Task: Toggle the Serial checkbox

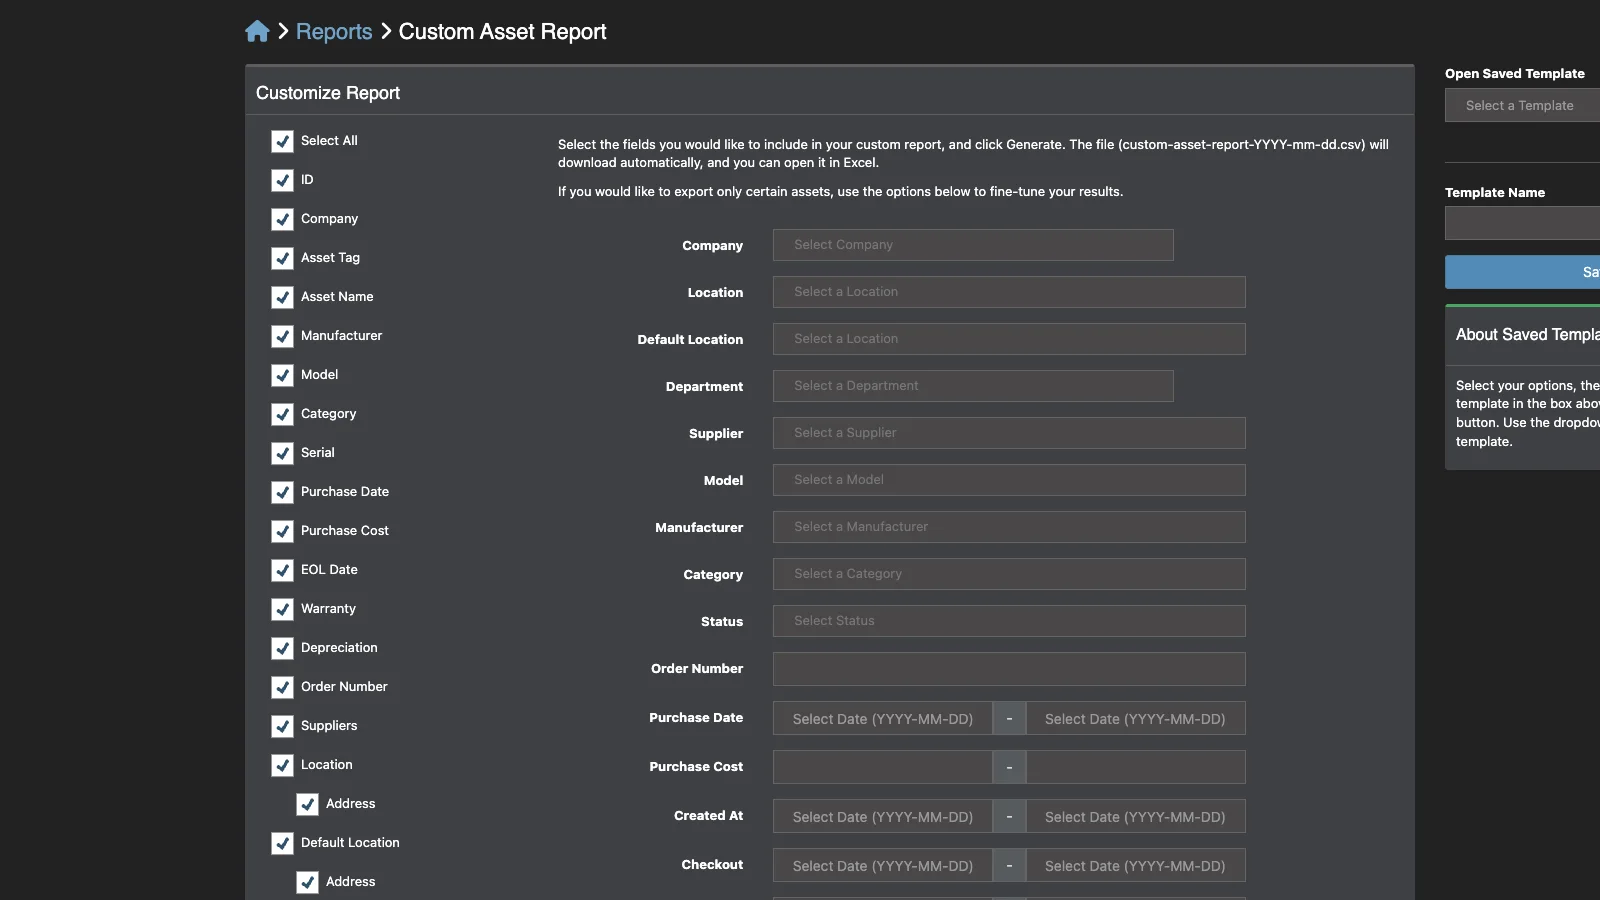Action: pos(282,453)
